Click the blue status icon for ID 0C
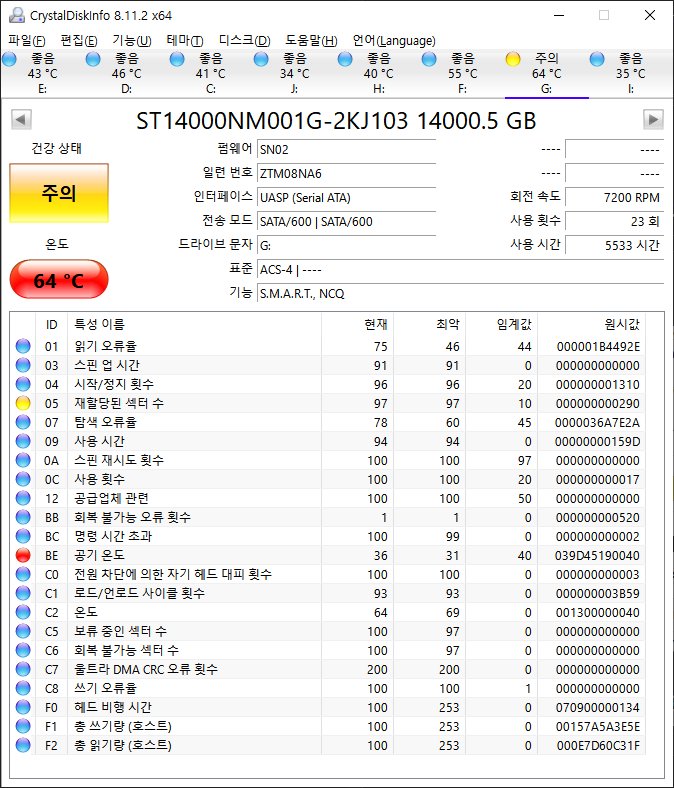 (23, 479)
